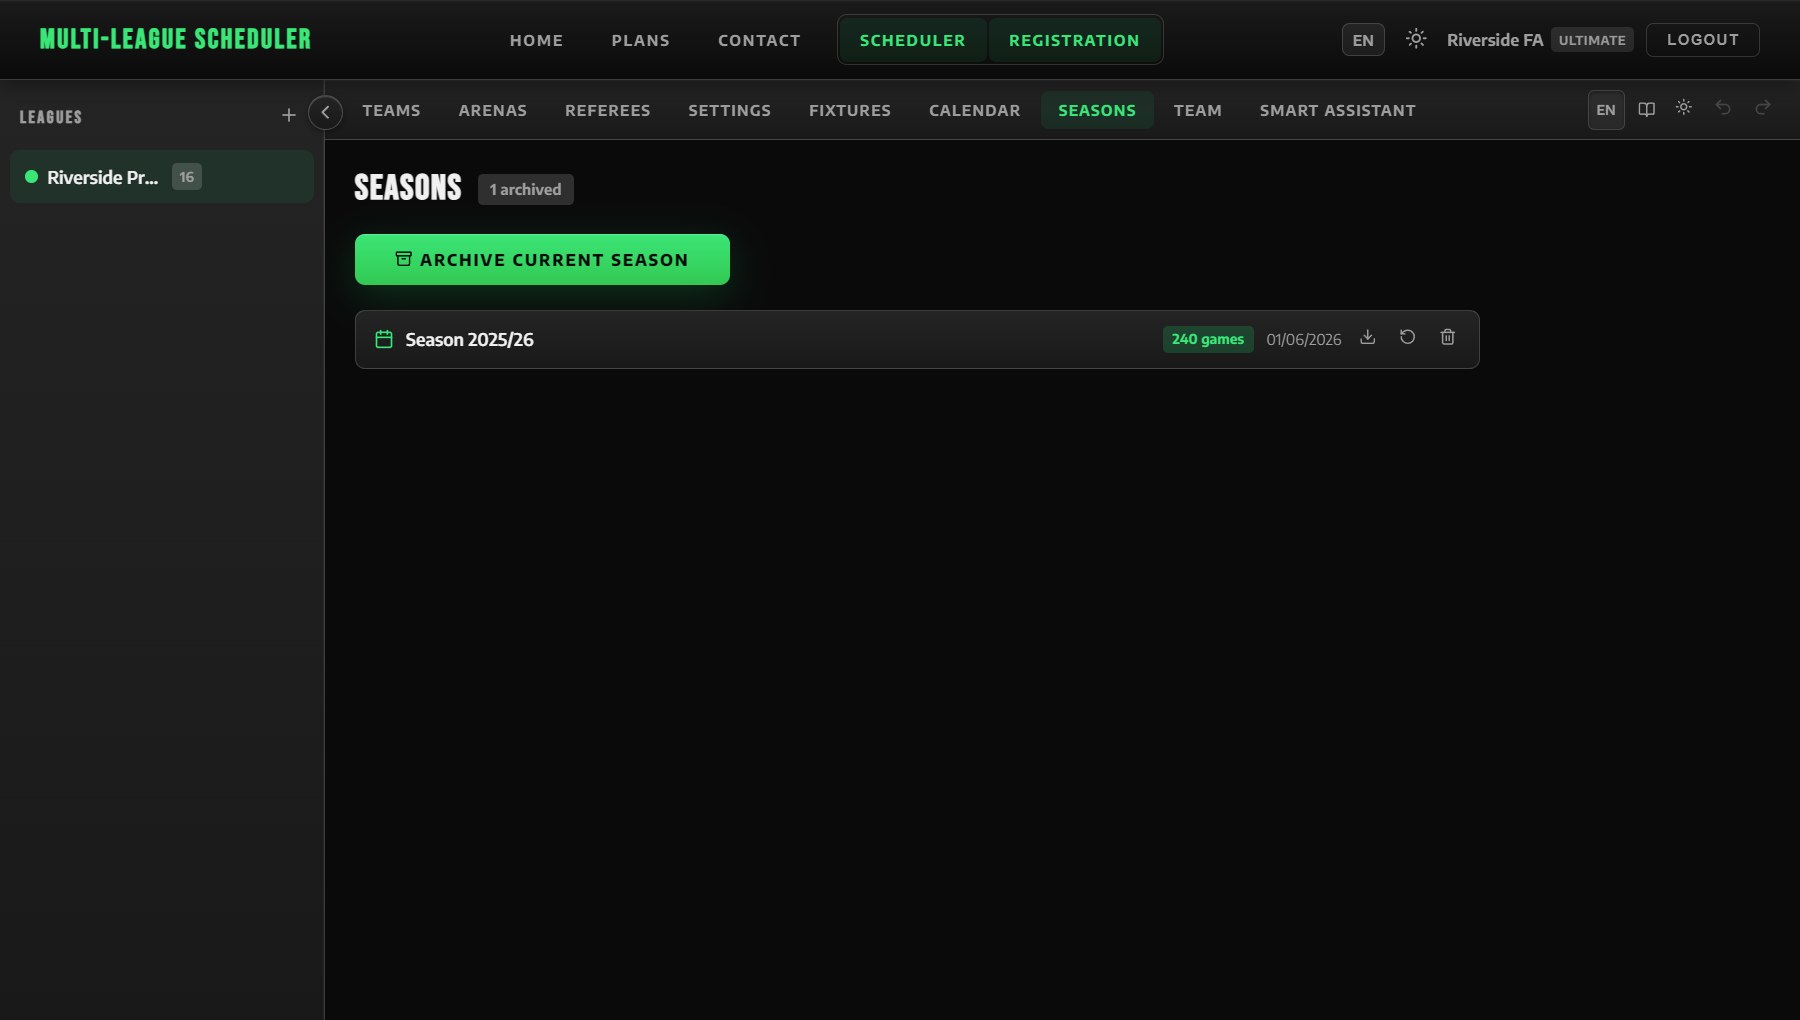
Task: Open the Smart Assistant tab
Action: click(1338, 110)
